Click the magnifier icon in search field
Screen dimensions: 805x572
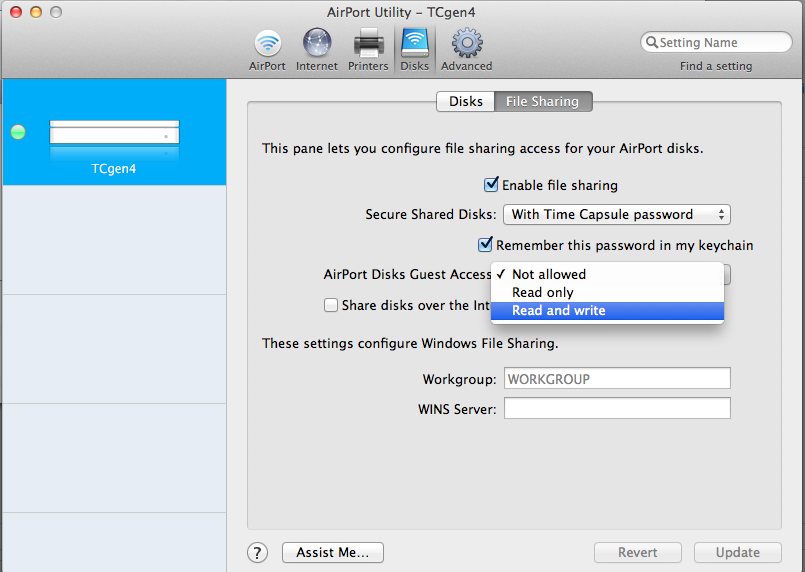tap(651, 42)
